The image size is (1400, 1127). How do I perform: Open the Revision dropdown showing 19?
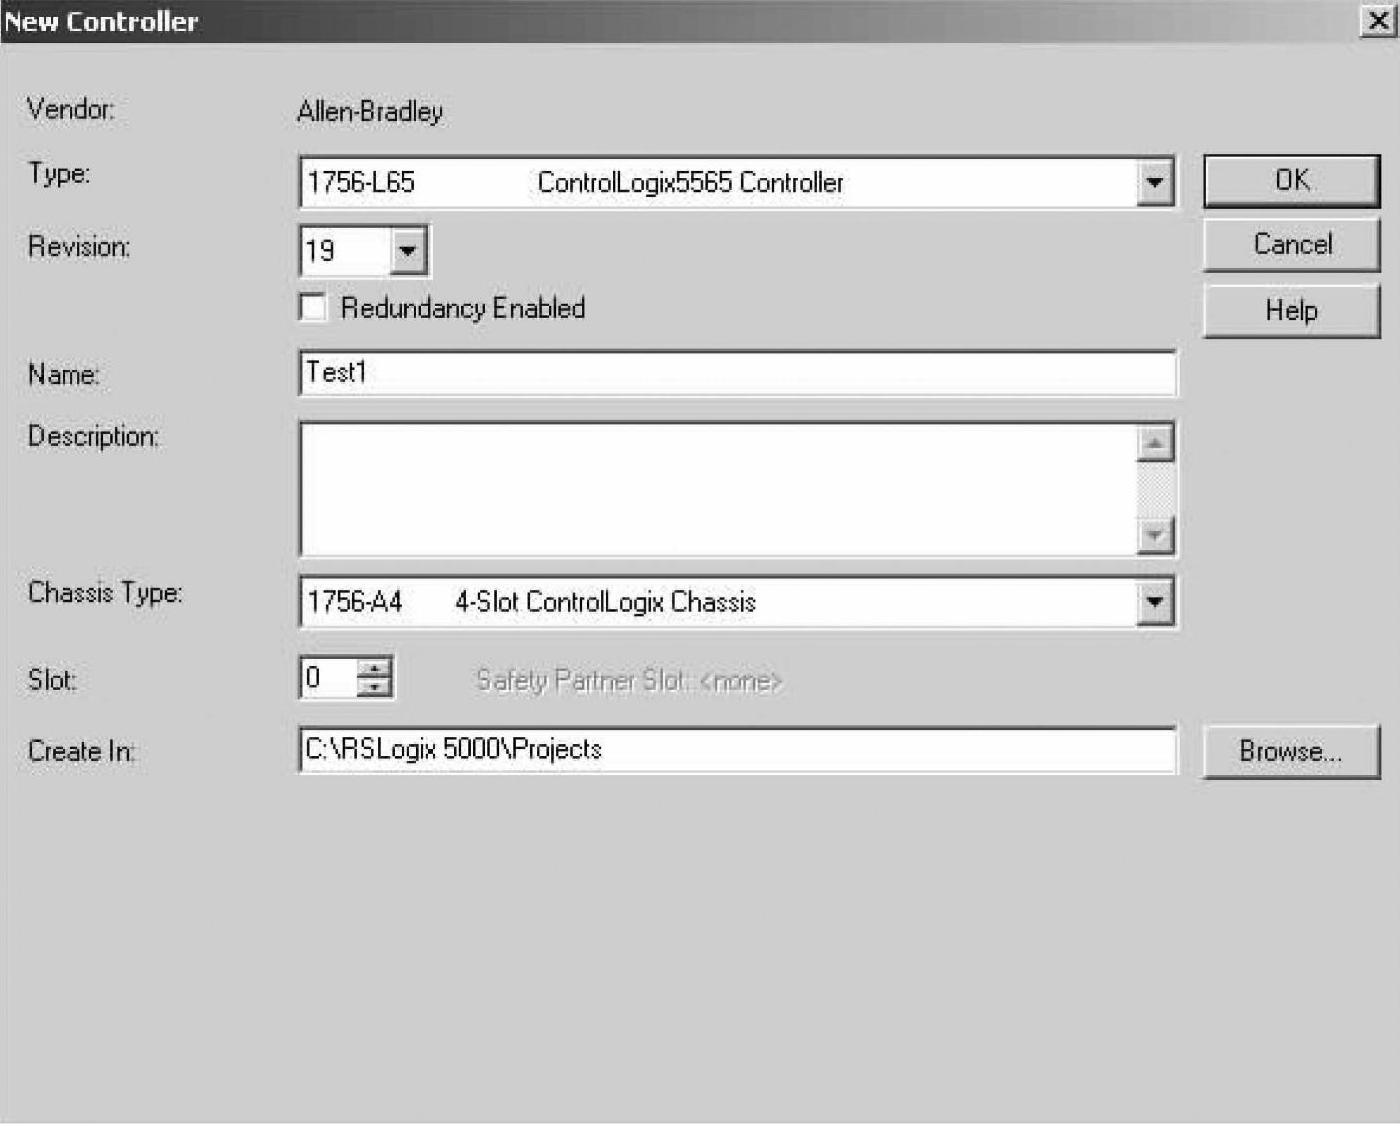[x=407, y=250]
